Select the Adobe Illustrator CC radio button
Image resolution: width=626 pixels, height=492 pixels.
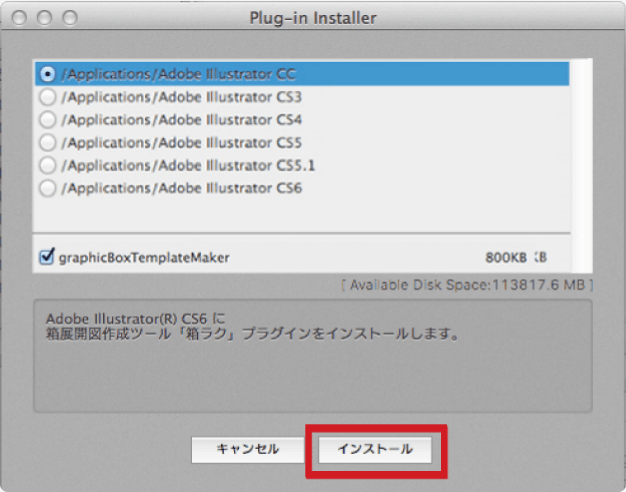pyautogui.click(x=47, y=74)
